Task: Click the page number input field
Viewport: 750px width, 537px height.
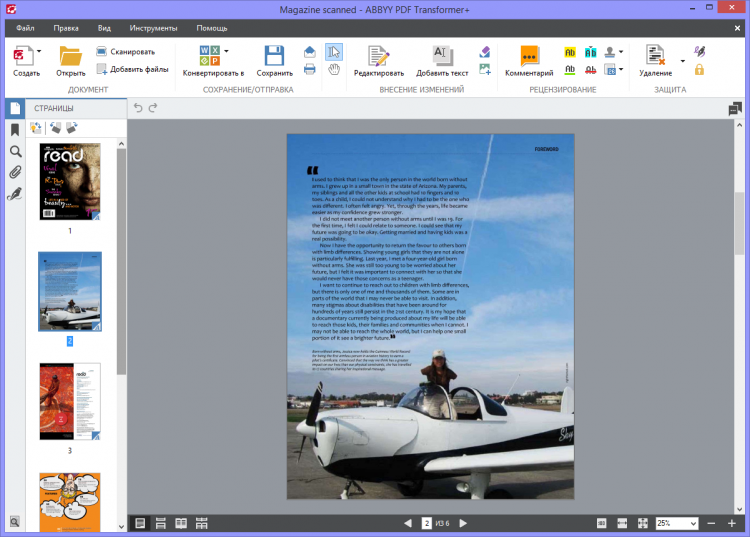Action: (x=427, y=523)
